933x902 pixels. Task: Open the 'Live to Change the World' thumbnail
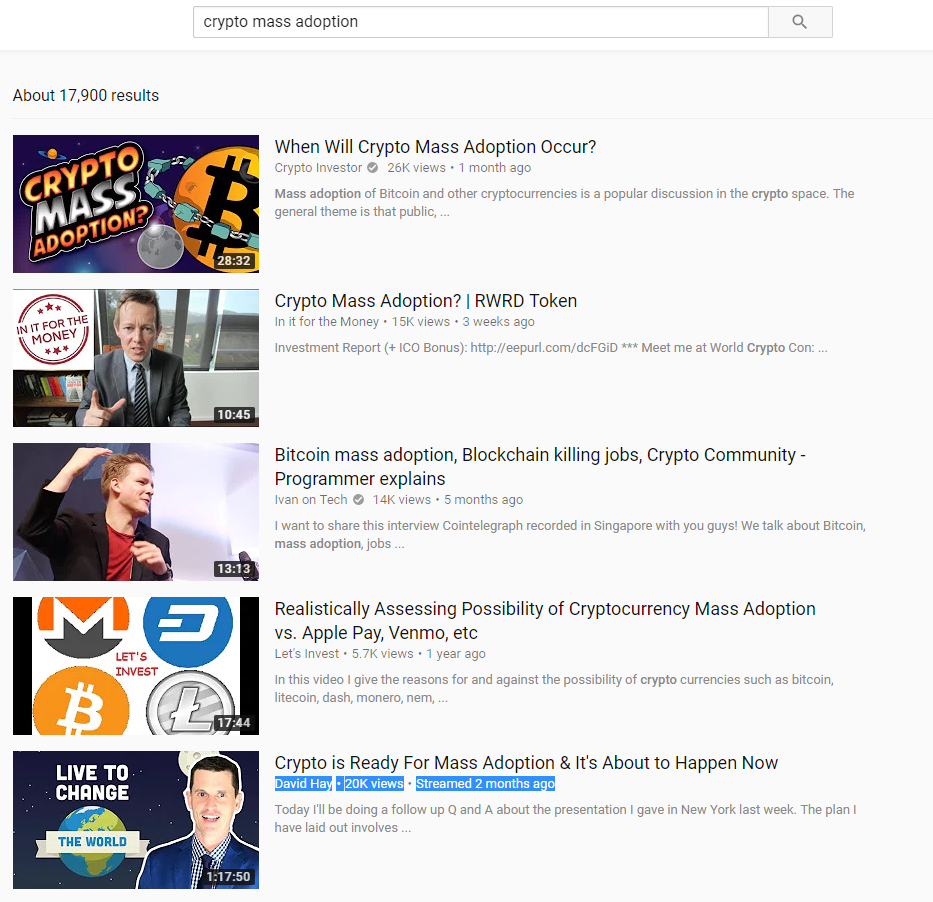tap(136, 820)
